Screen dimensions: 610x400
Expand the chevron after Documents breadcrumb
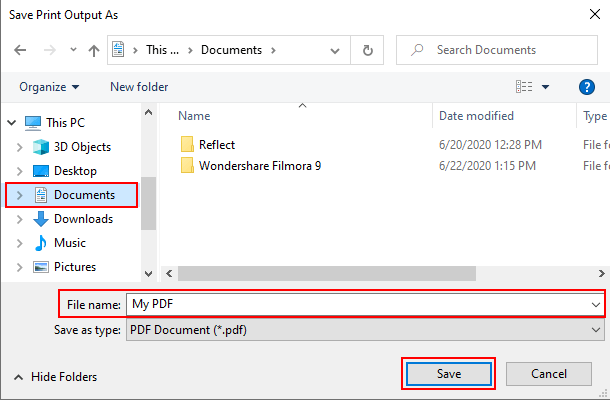(273, 50)
